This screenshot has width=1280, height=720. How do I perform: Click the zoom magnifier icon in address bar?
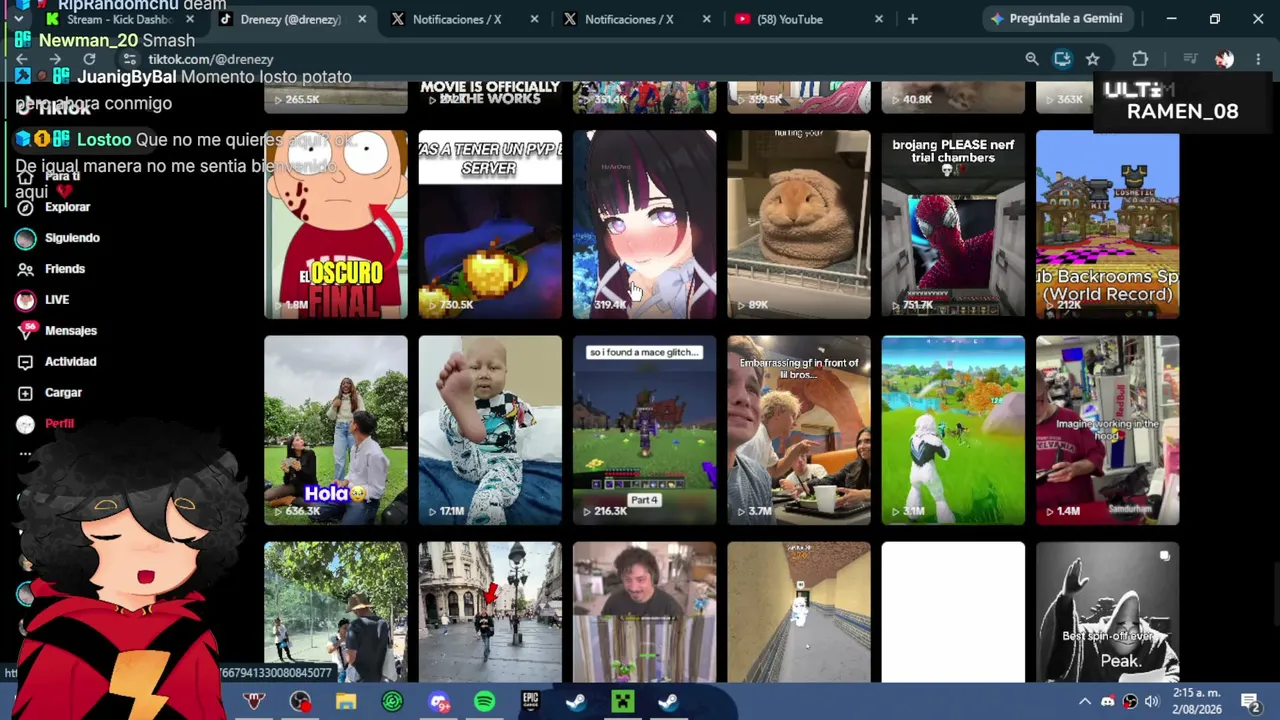(x=1032, y=59)
